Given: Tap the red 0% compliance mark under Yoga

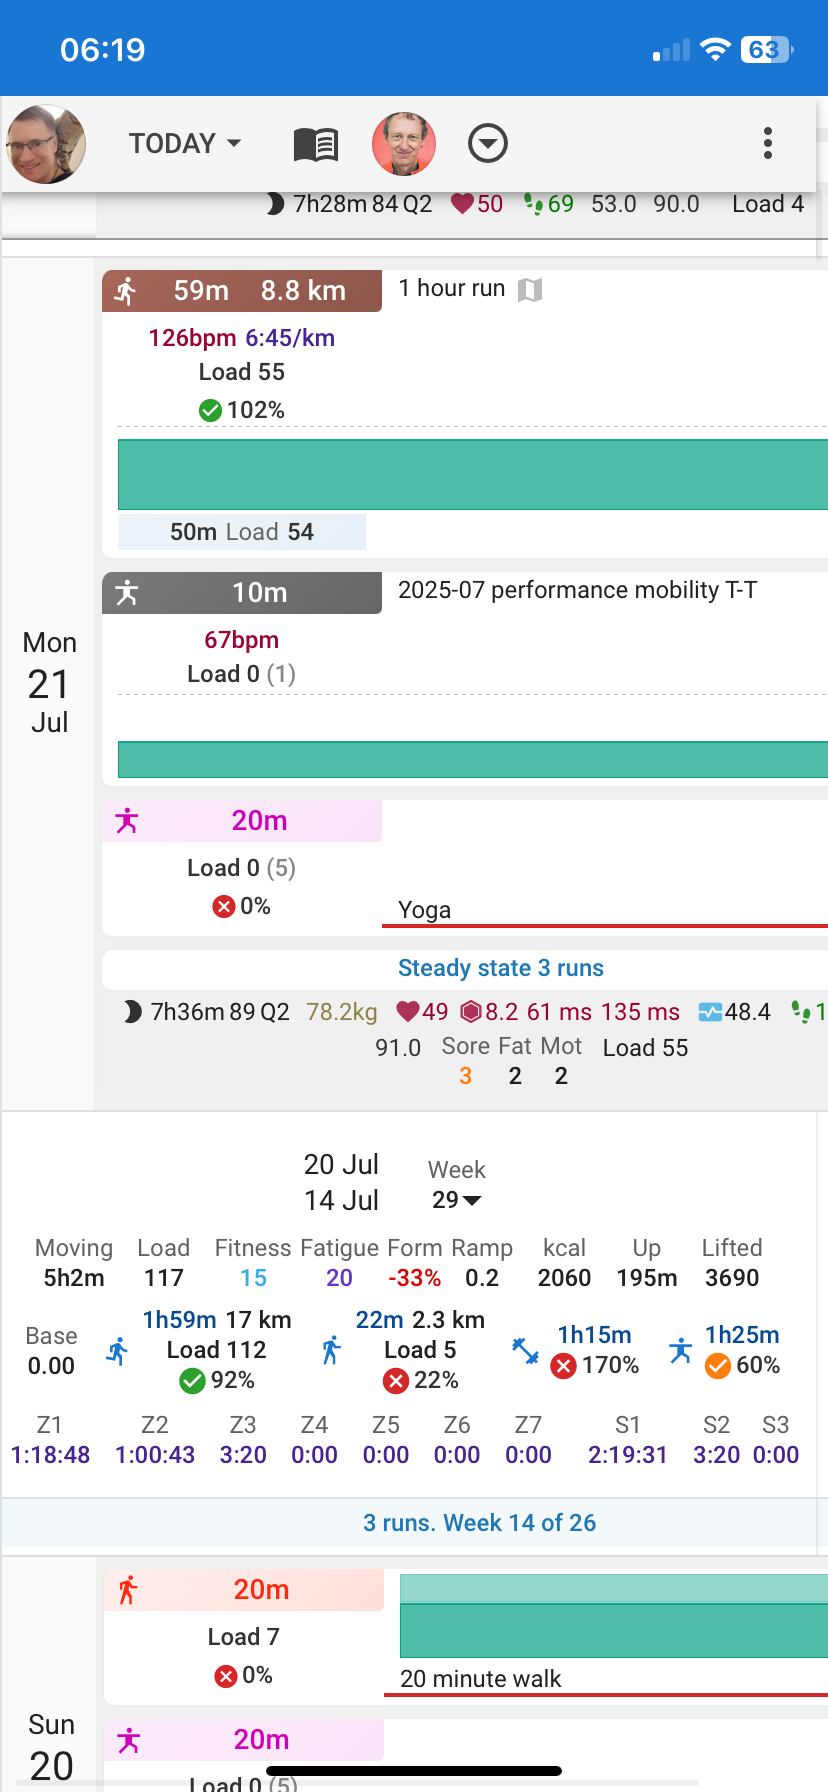Looking at the screenshot, I should click(x=224, y=906).
